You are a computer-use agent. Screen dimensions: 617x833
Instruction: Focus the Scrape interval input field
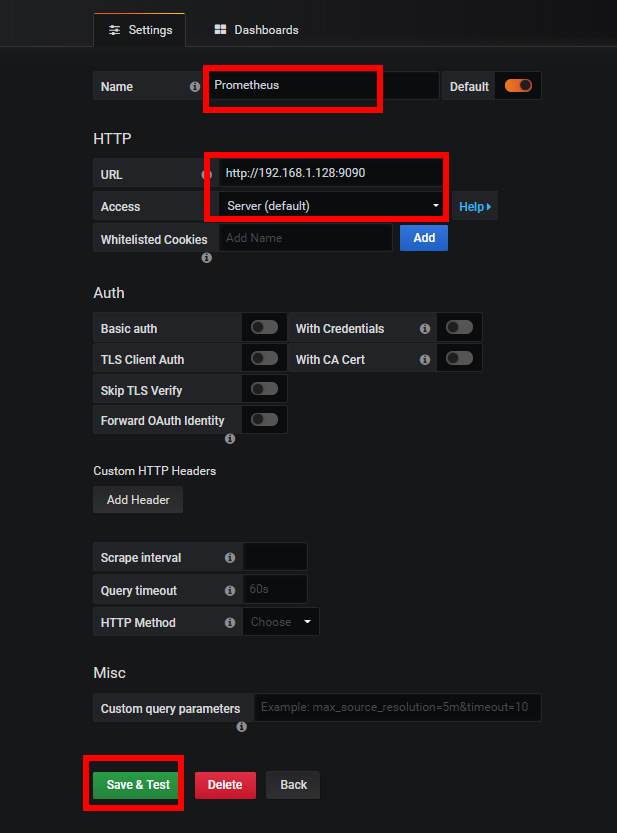pos(275,557)
